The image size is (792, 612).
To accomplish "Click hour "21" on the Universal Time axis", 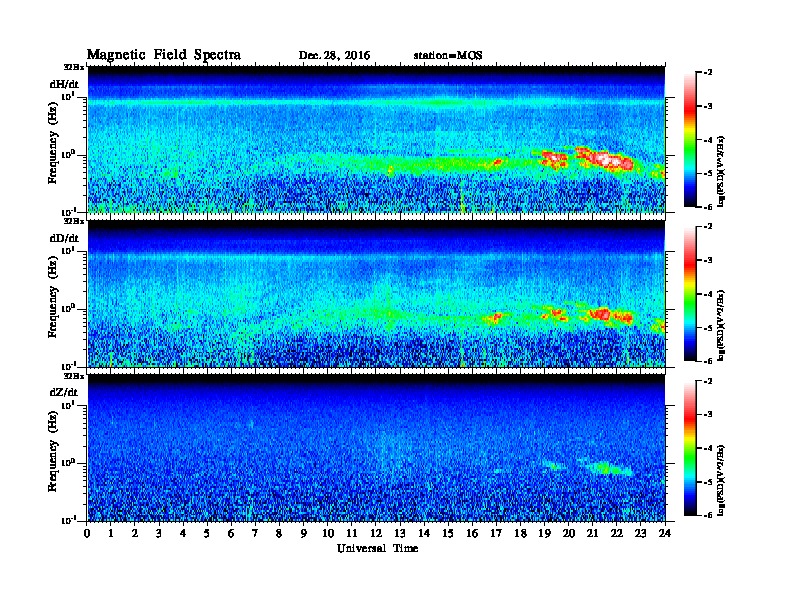I will [x=592, y=533].
